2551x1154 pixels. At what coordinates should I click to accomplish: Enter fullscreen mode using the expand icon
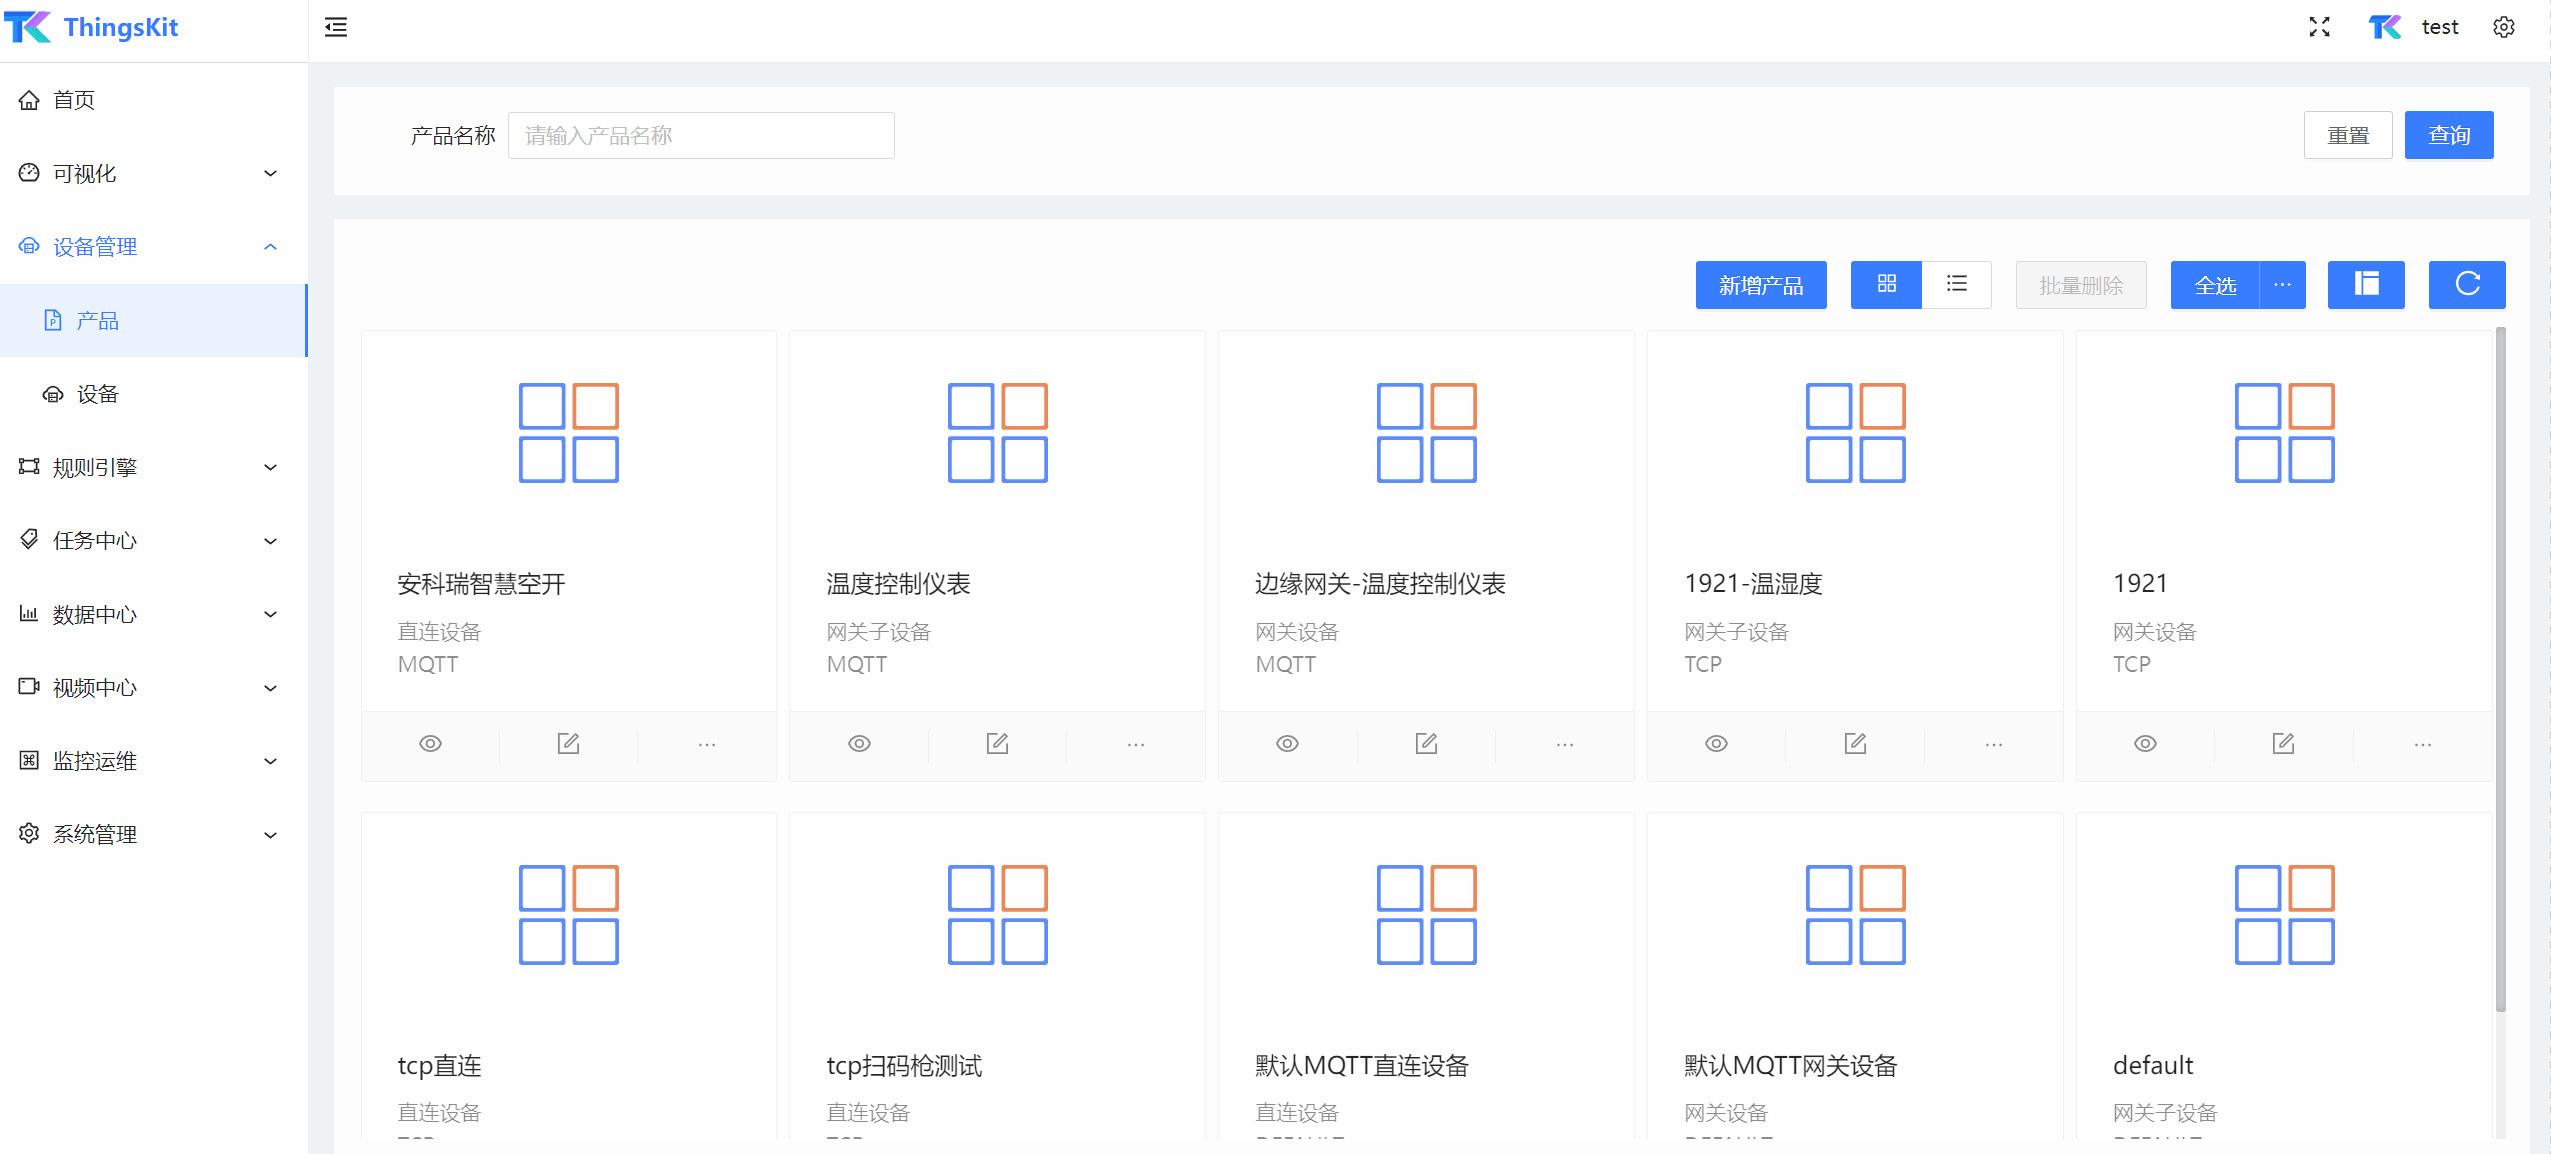[x=2319, y=27]
